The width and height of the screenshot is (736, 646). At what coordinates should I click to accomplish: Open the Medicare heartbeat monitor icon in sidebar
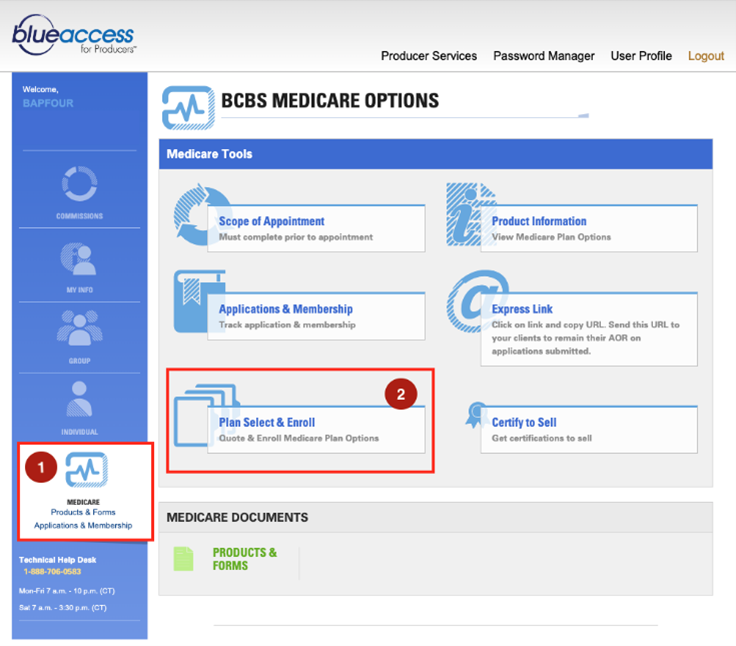click(x=86, y=469)
